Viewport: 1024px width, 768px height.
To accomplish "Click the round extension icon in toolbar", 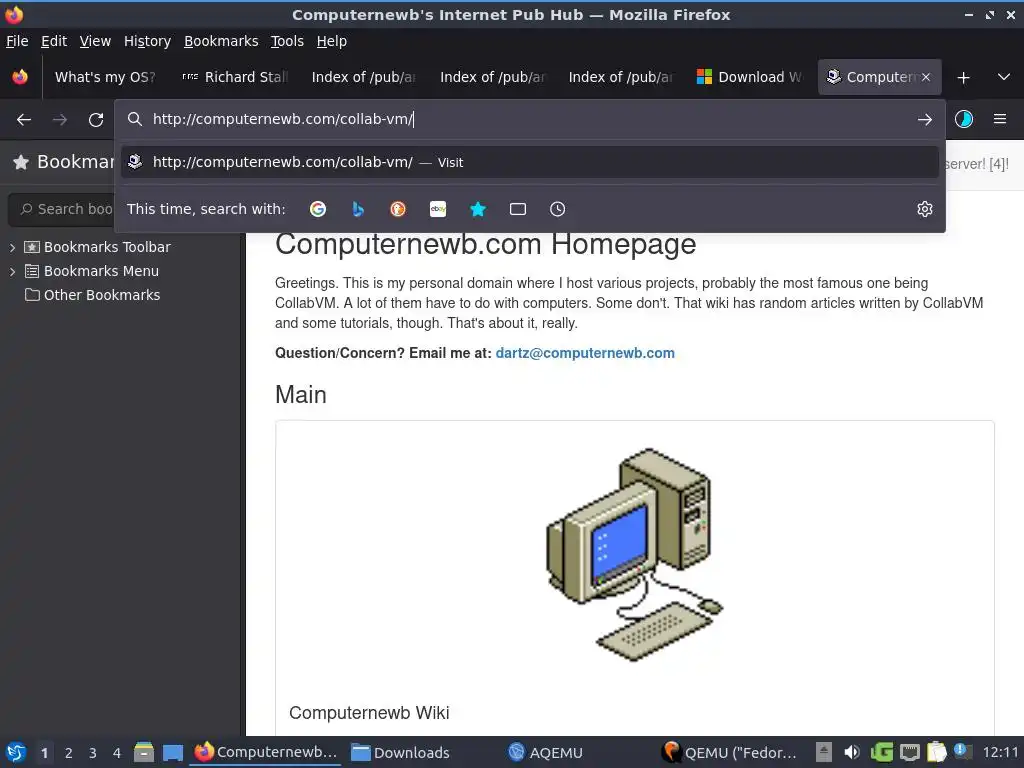I will 964,119.
